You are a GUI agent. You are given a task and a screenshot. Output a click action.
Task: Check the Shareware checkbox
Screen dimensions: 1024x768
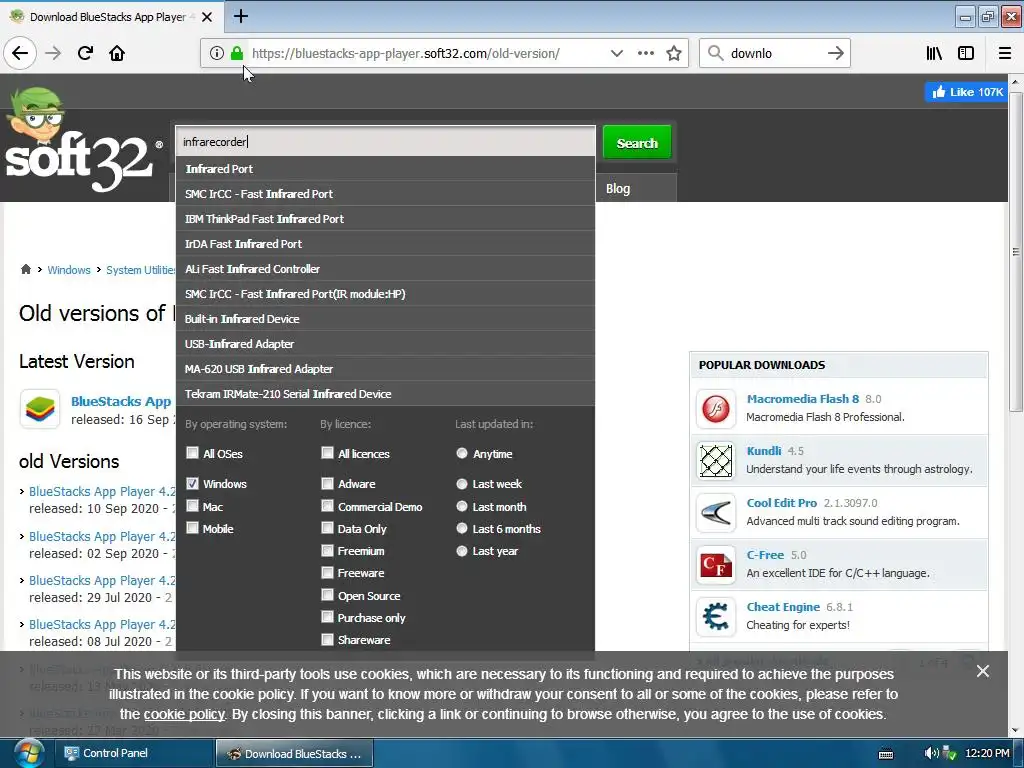[x=327, y=639]
